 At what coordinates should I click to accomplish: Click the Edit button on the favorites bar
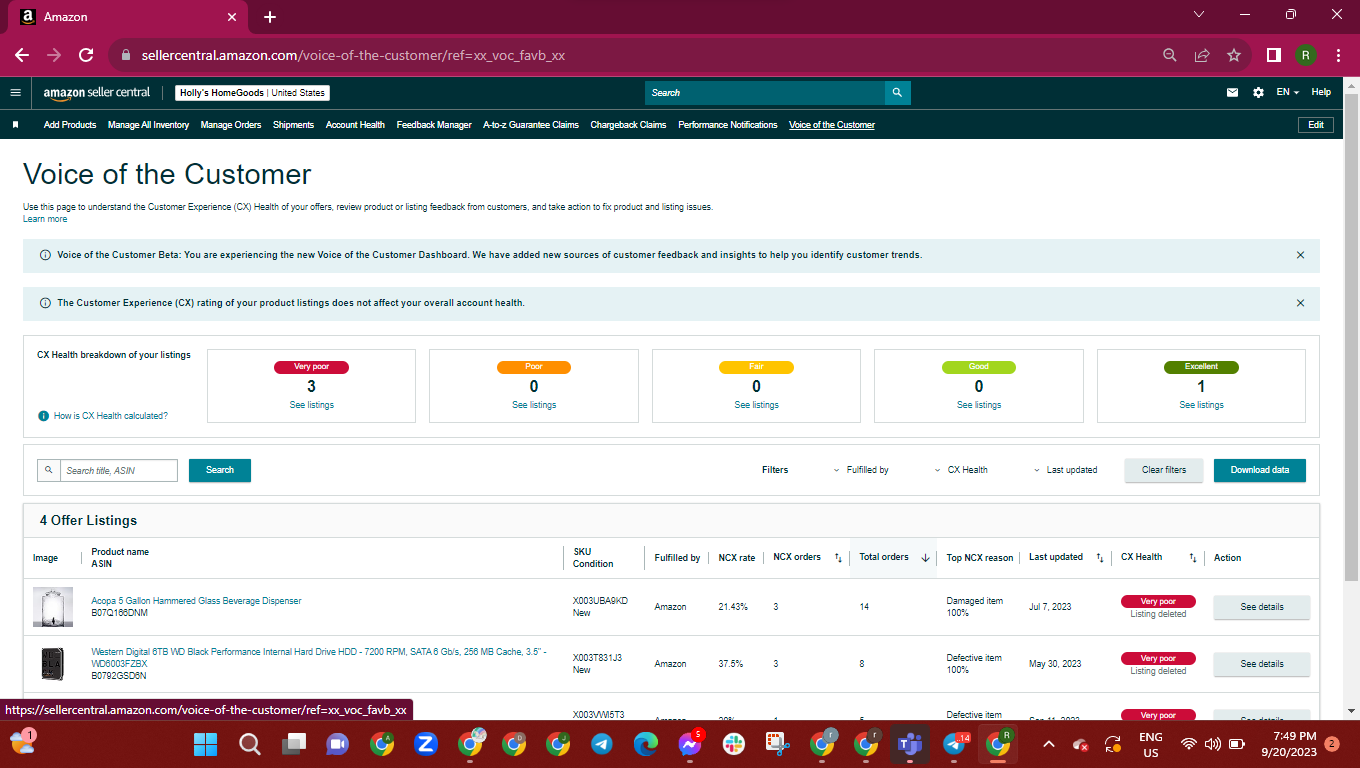pos(1316,125)
